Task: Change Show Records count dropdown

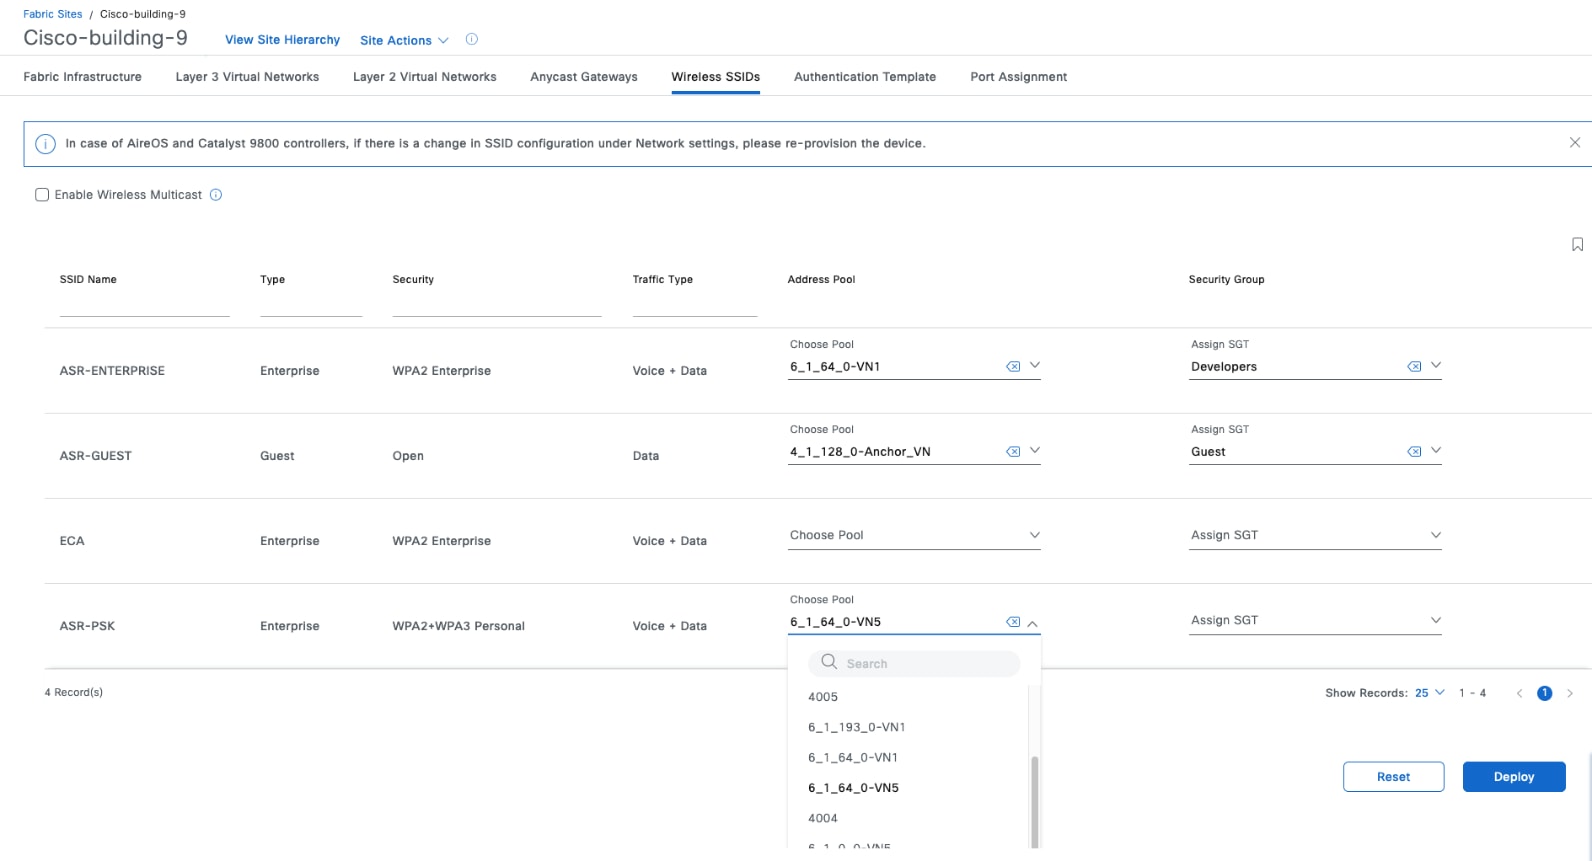Action: 1430,693
